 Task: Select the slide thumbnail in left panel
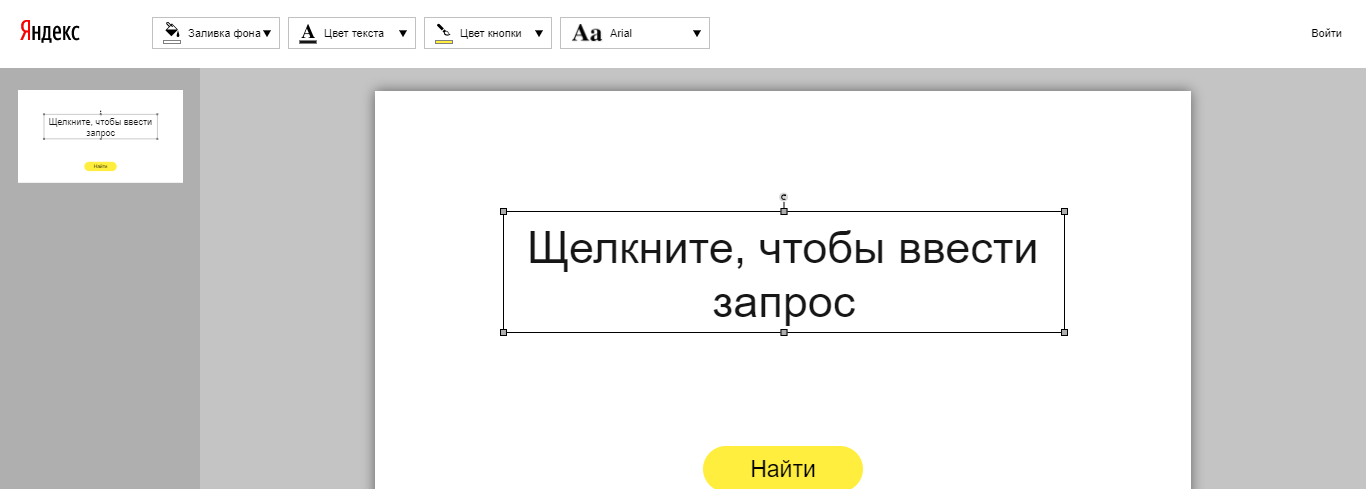click(100, 136)
